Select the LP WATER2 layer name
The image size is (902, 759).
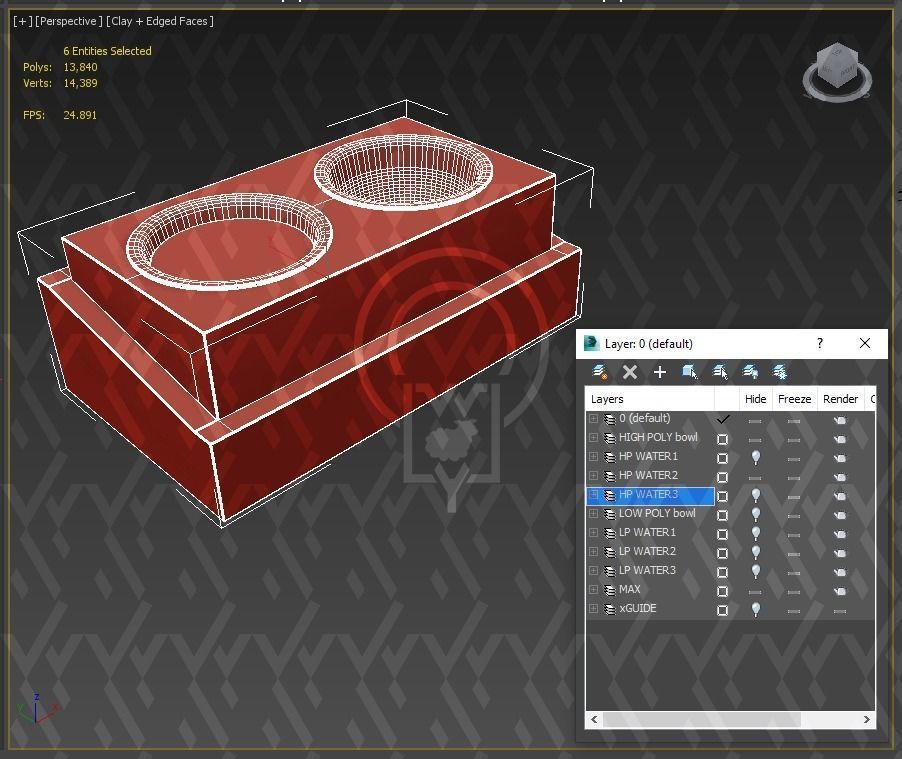(647, 551)
